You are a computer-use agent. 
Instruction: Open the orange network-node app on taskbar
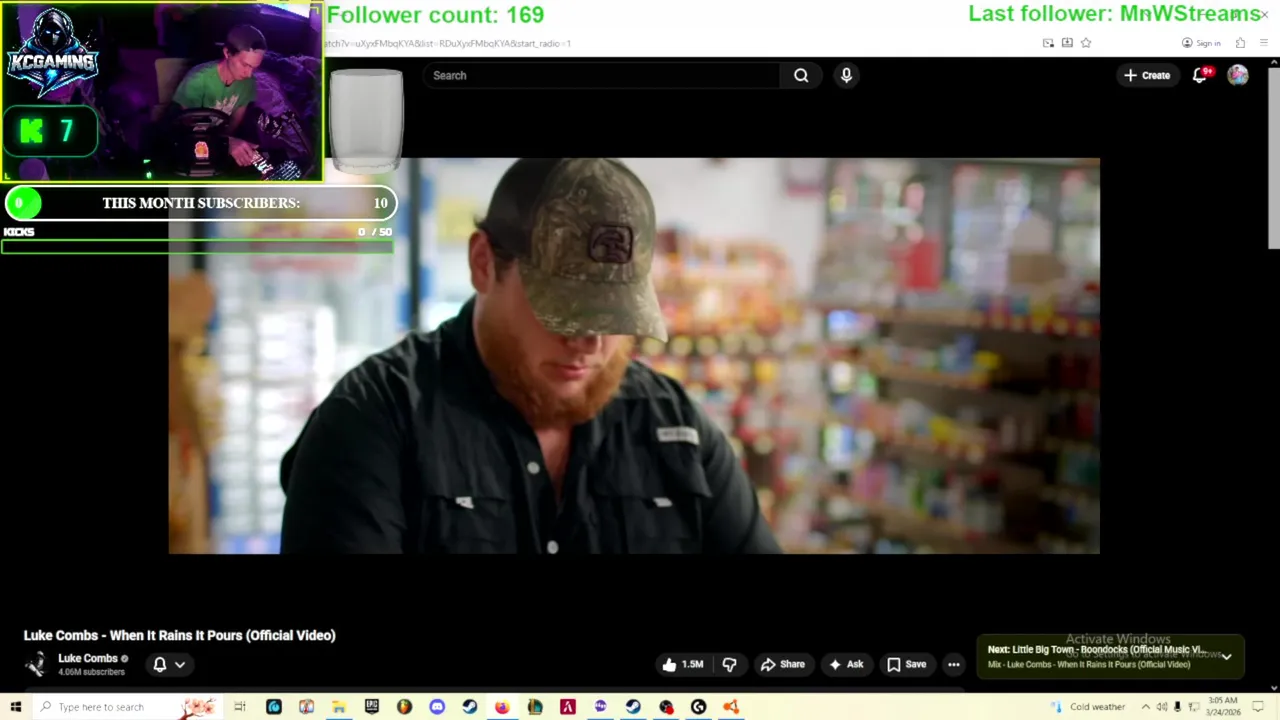[x=731, y=707]
